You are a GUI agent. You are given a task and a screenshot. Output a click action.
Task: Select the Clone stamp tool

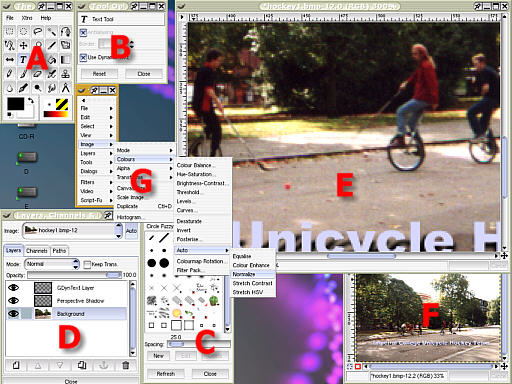coord(66,73)
